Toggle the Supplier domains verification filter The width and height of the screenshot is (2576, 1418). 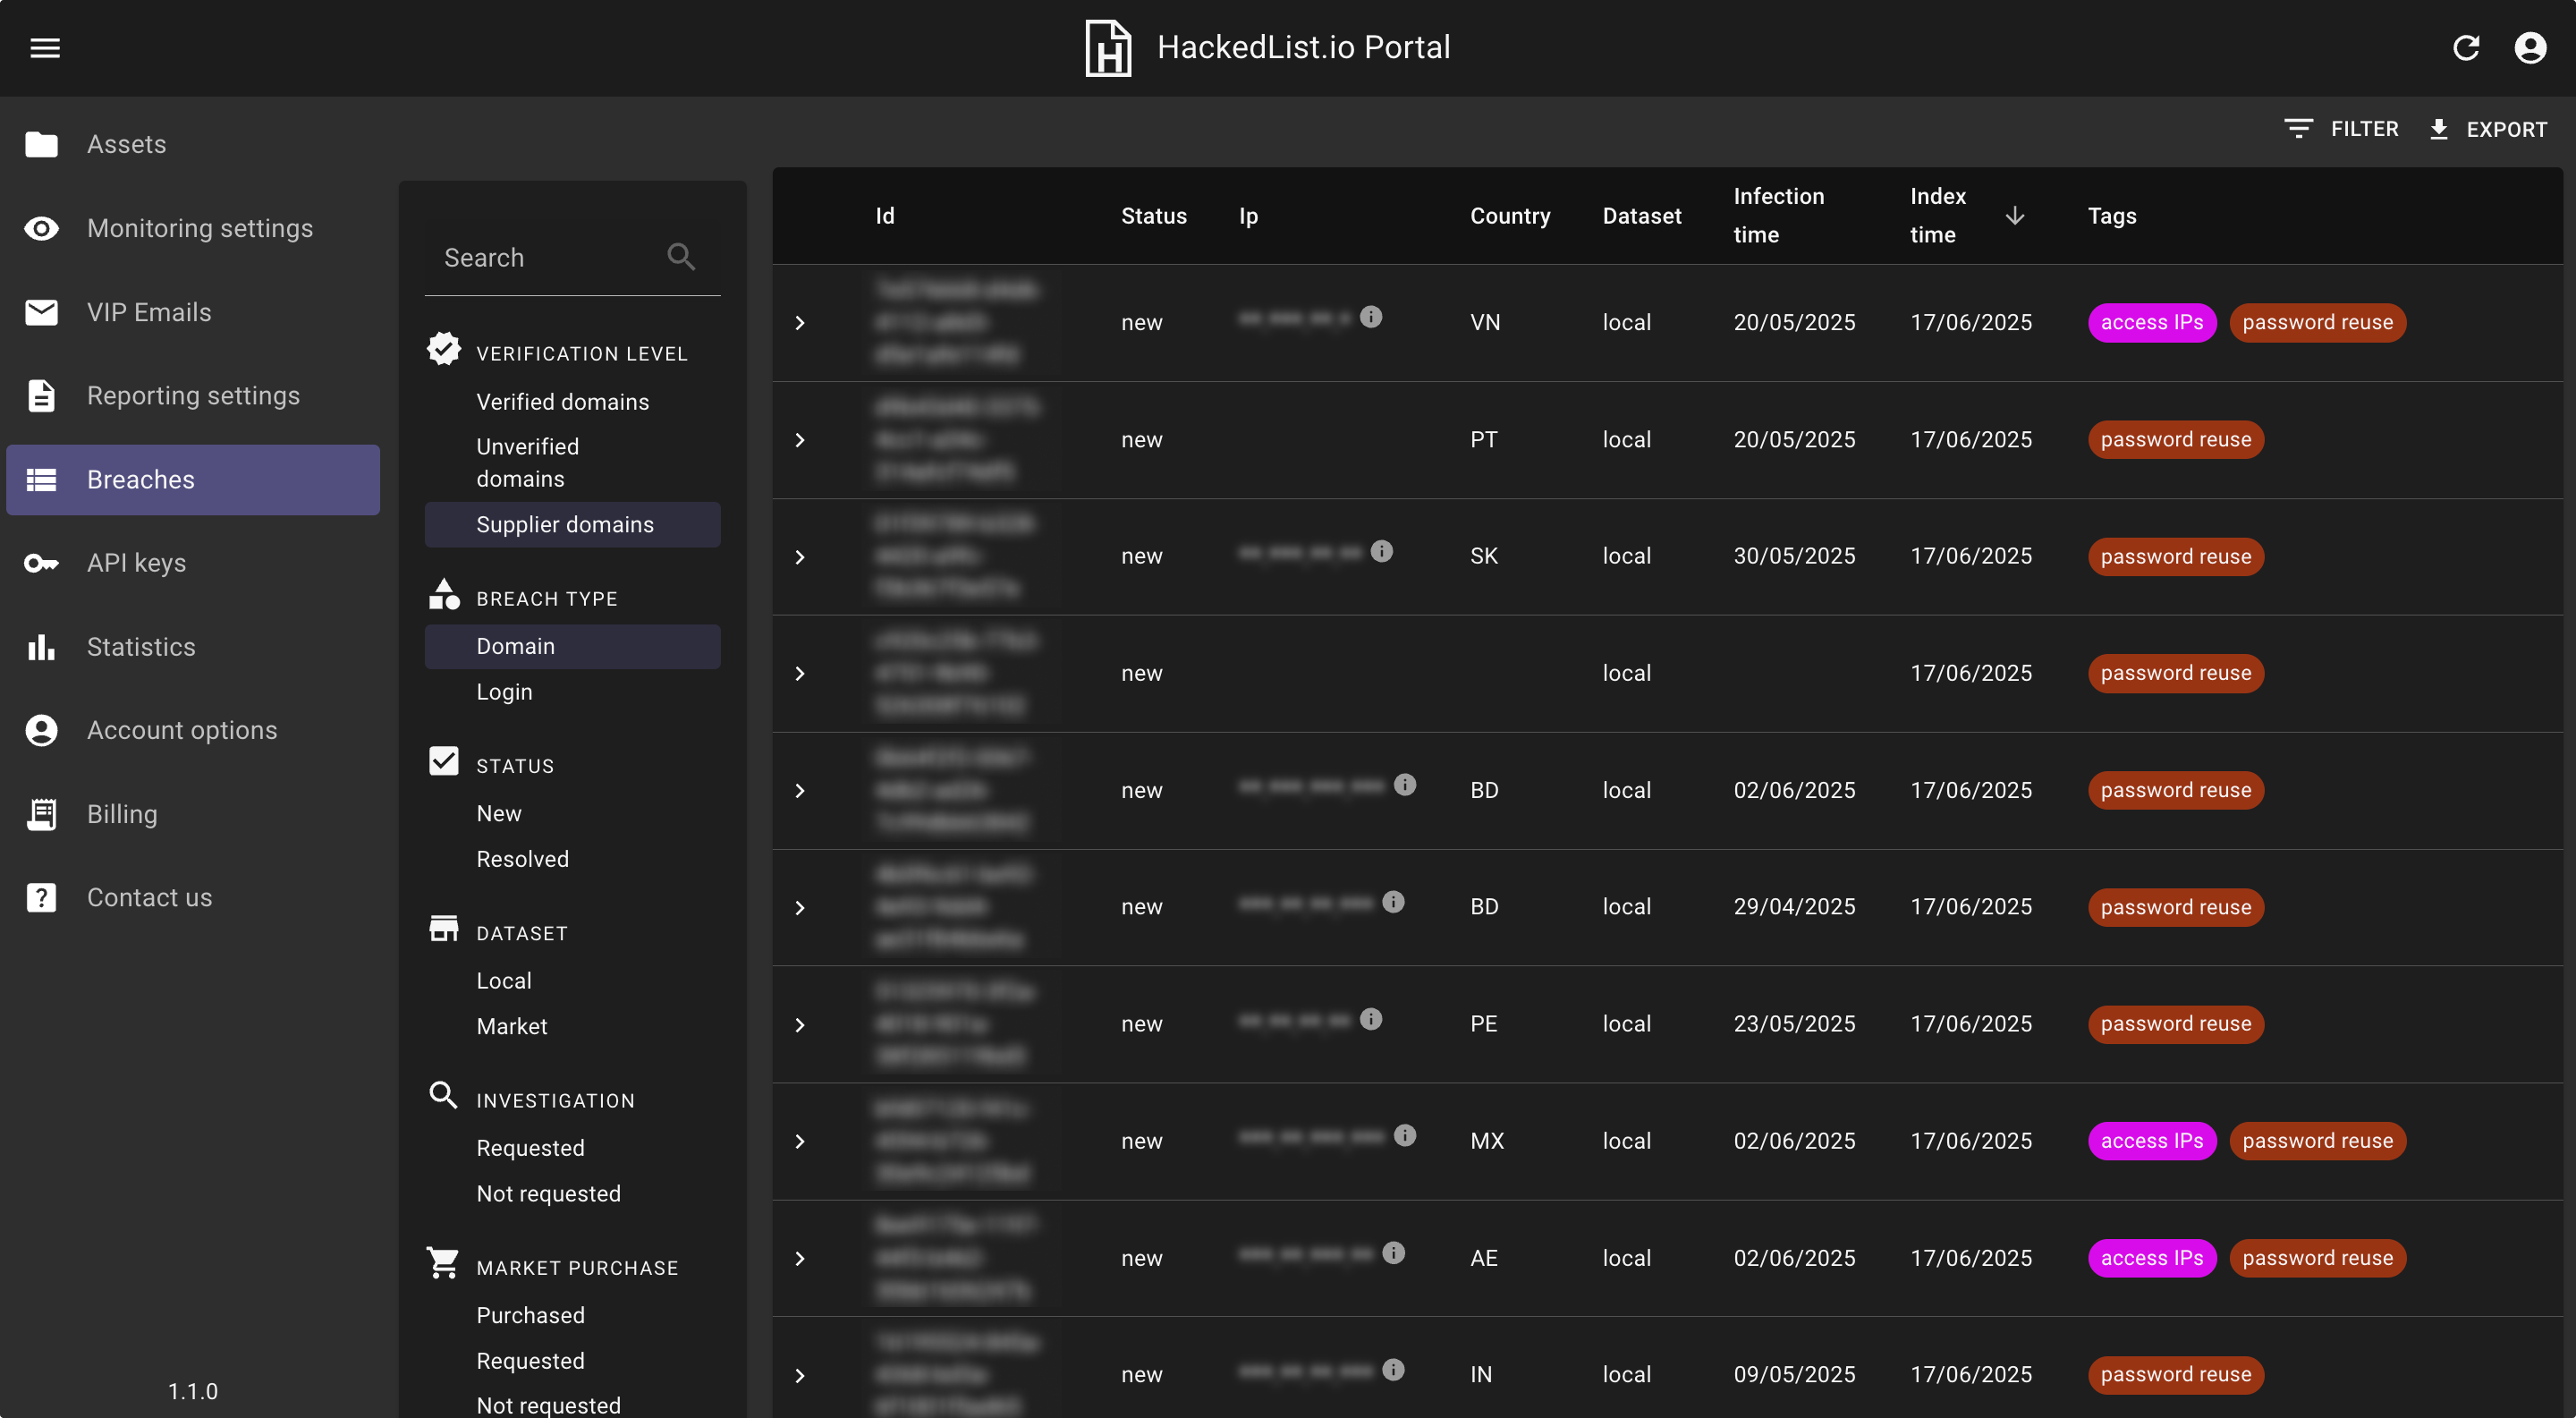565,524
